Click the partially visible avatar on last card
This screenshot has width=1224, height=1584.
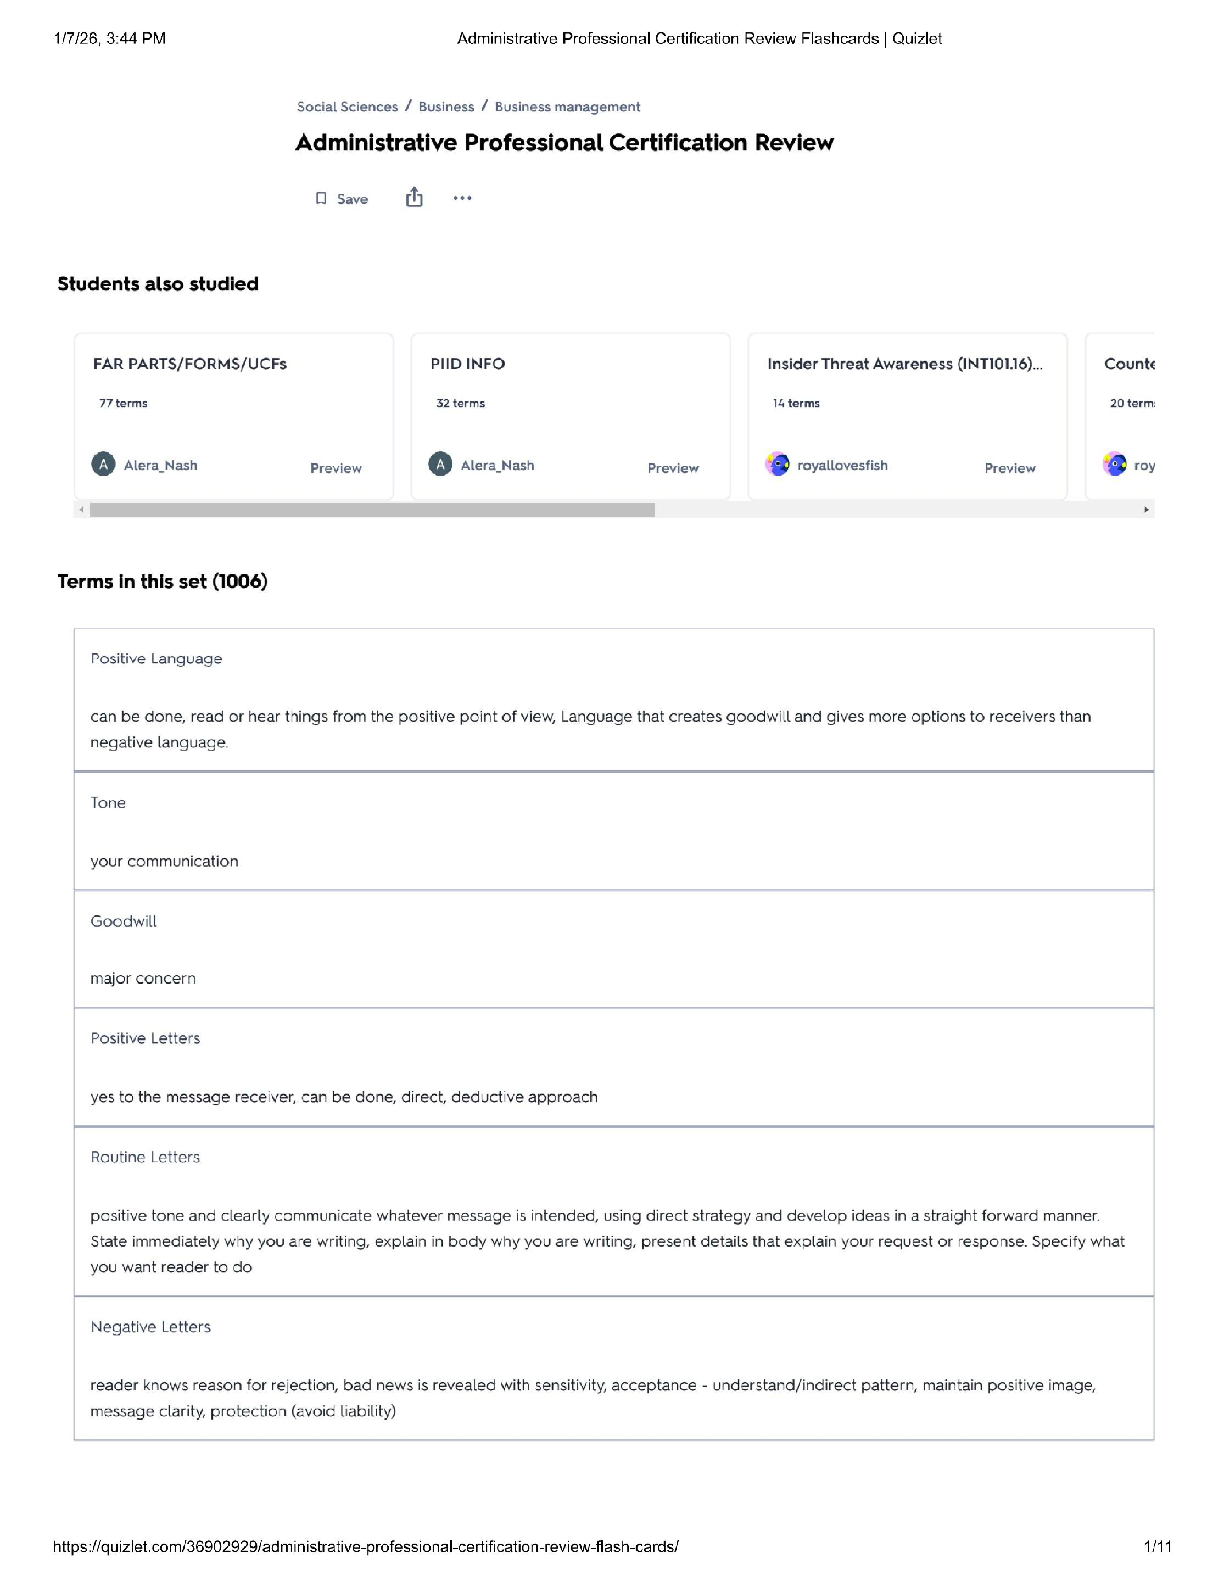(x=1114, y=464)
